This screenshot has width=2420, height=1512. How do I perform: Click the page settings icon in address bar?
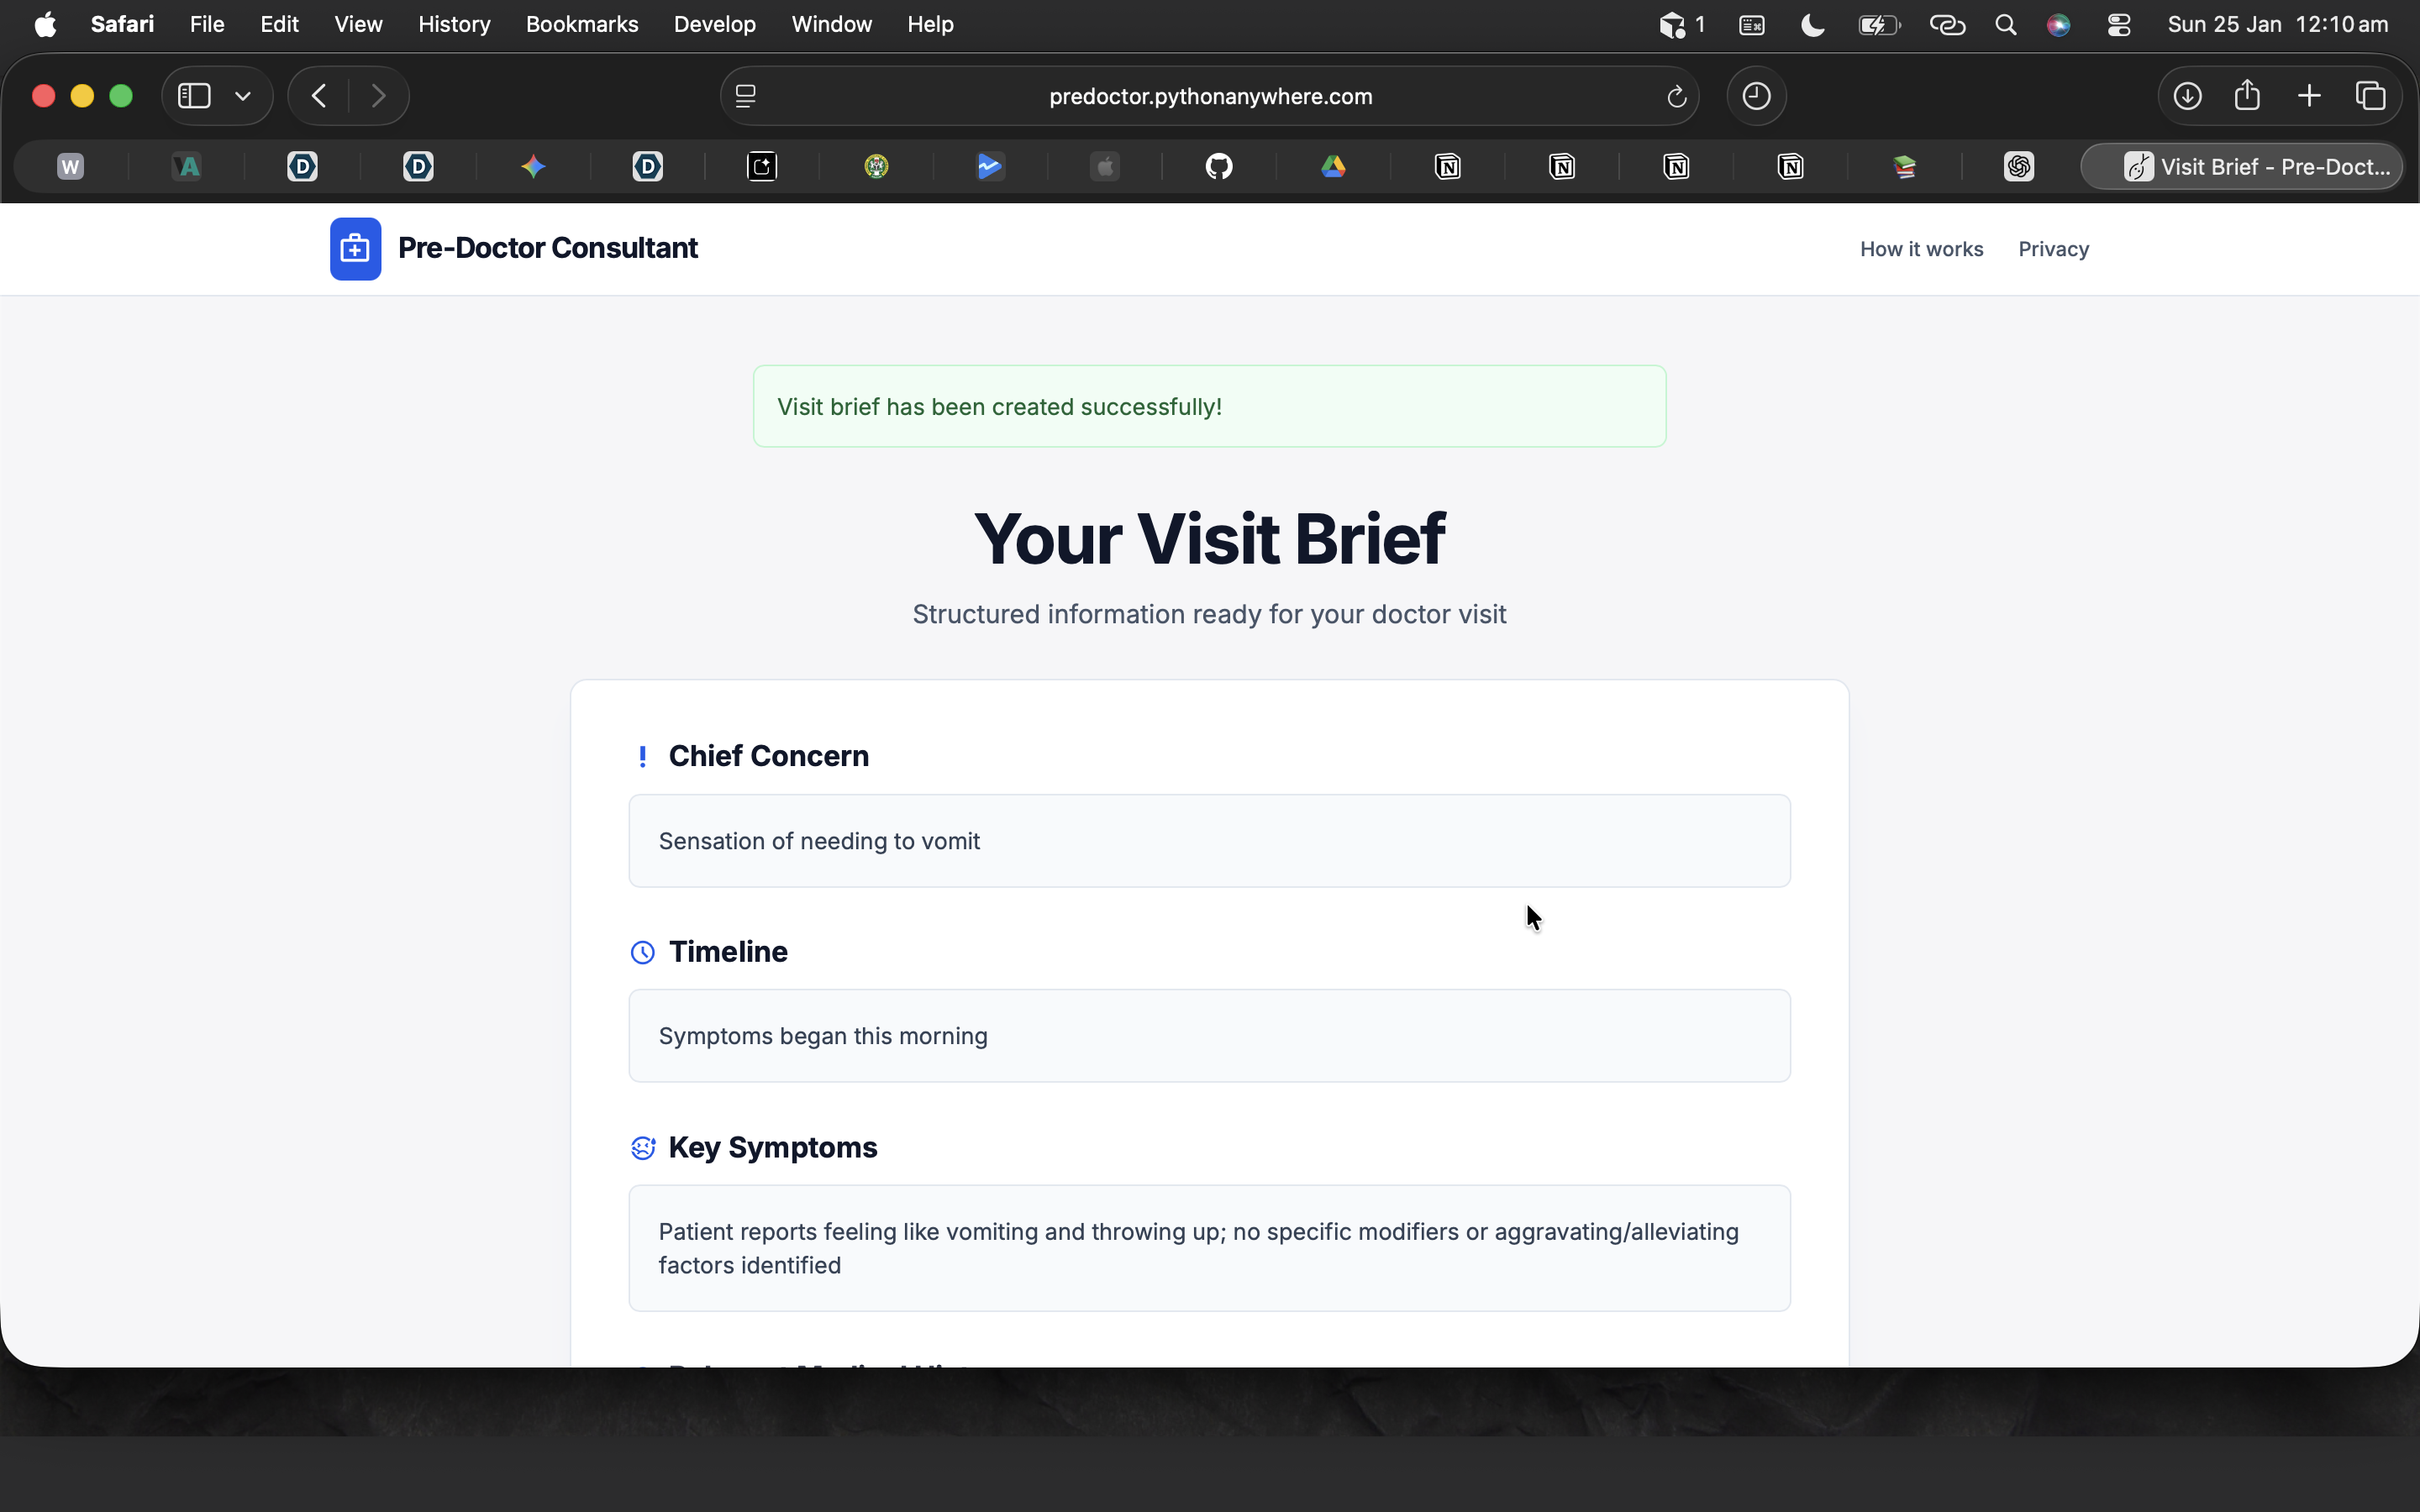(x=746, y=97)
